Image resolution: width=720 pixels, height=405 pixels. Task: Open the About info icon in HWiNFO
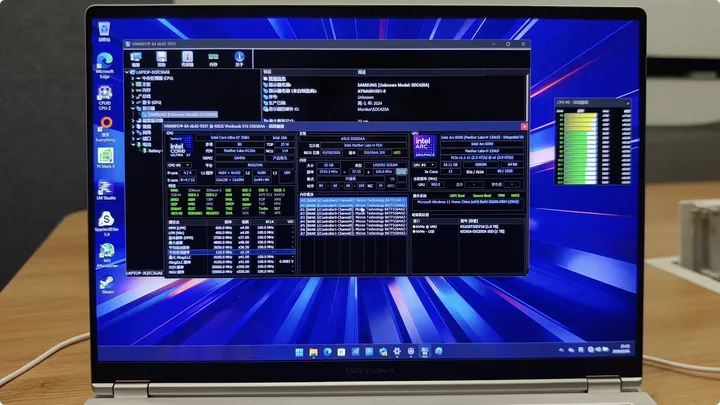pos(239,59)
